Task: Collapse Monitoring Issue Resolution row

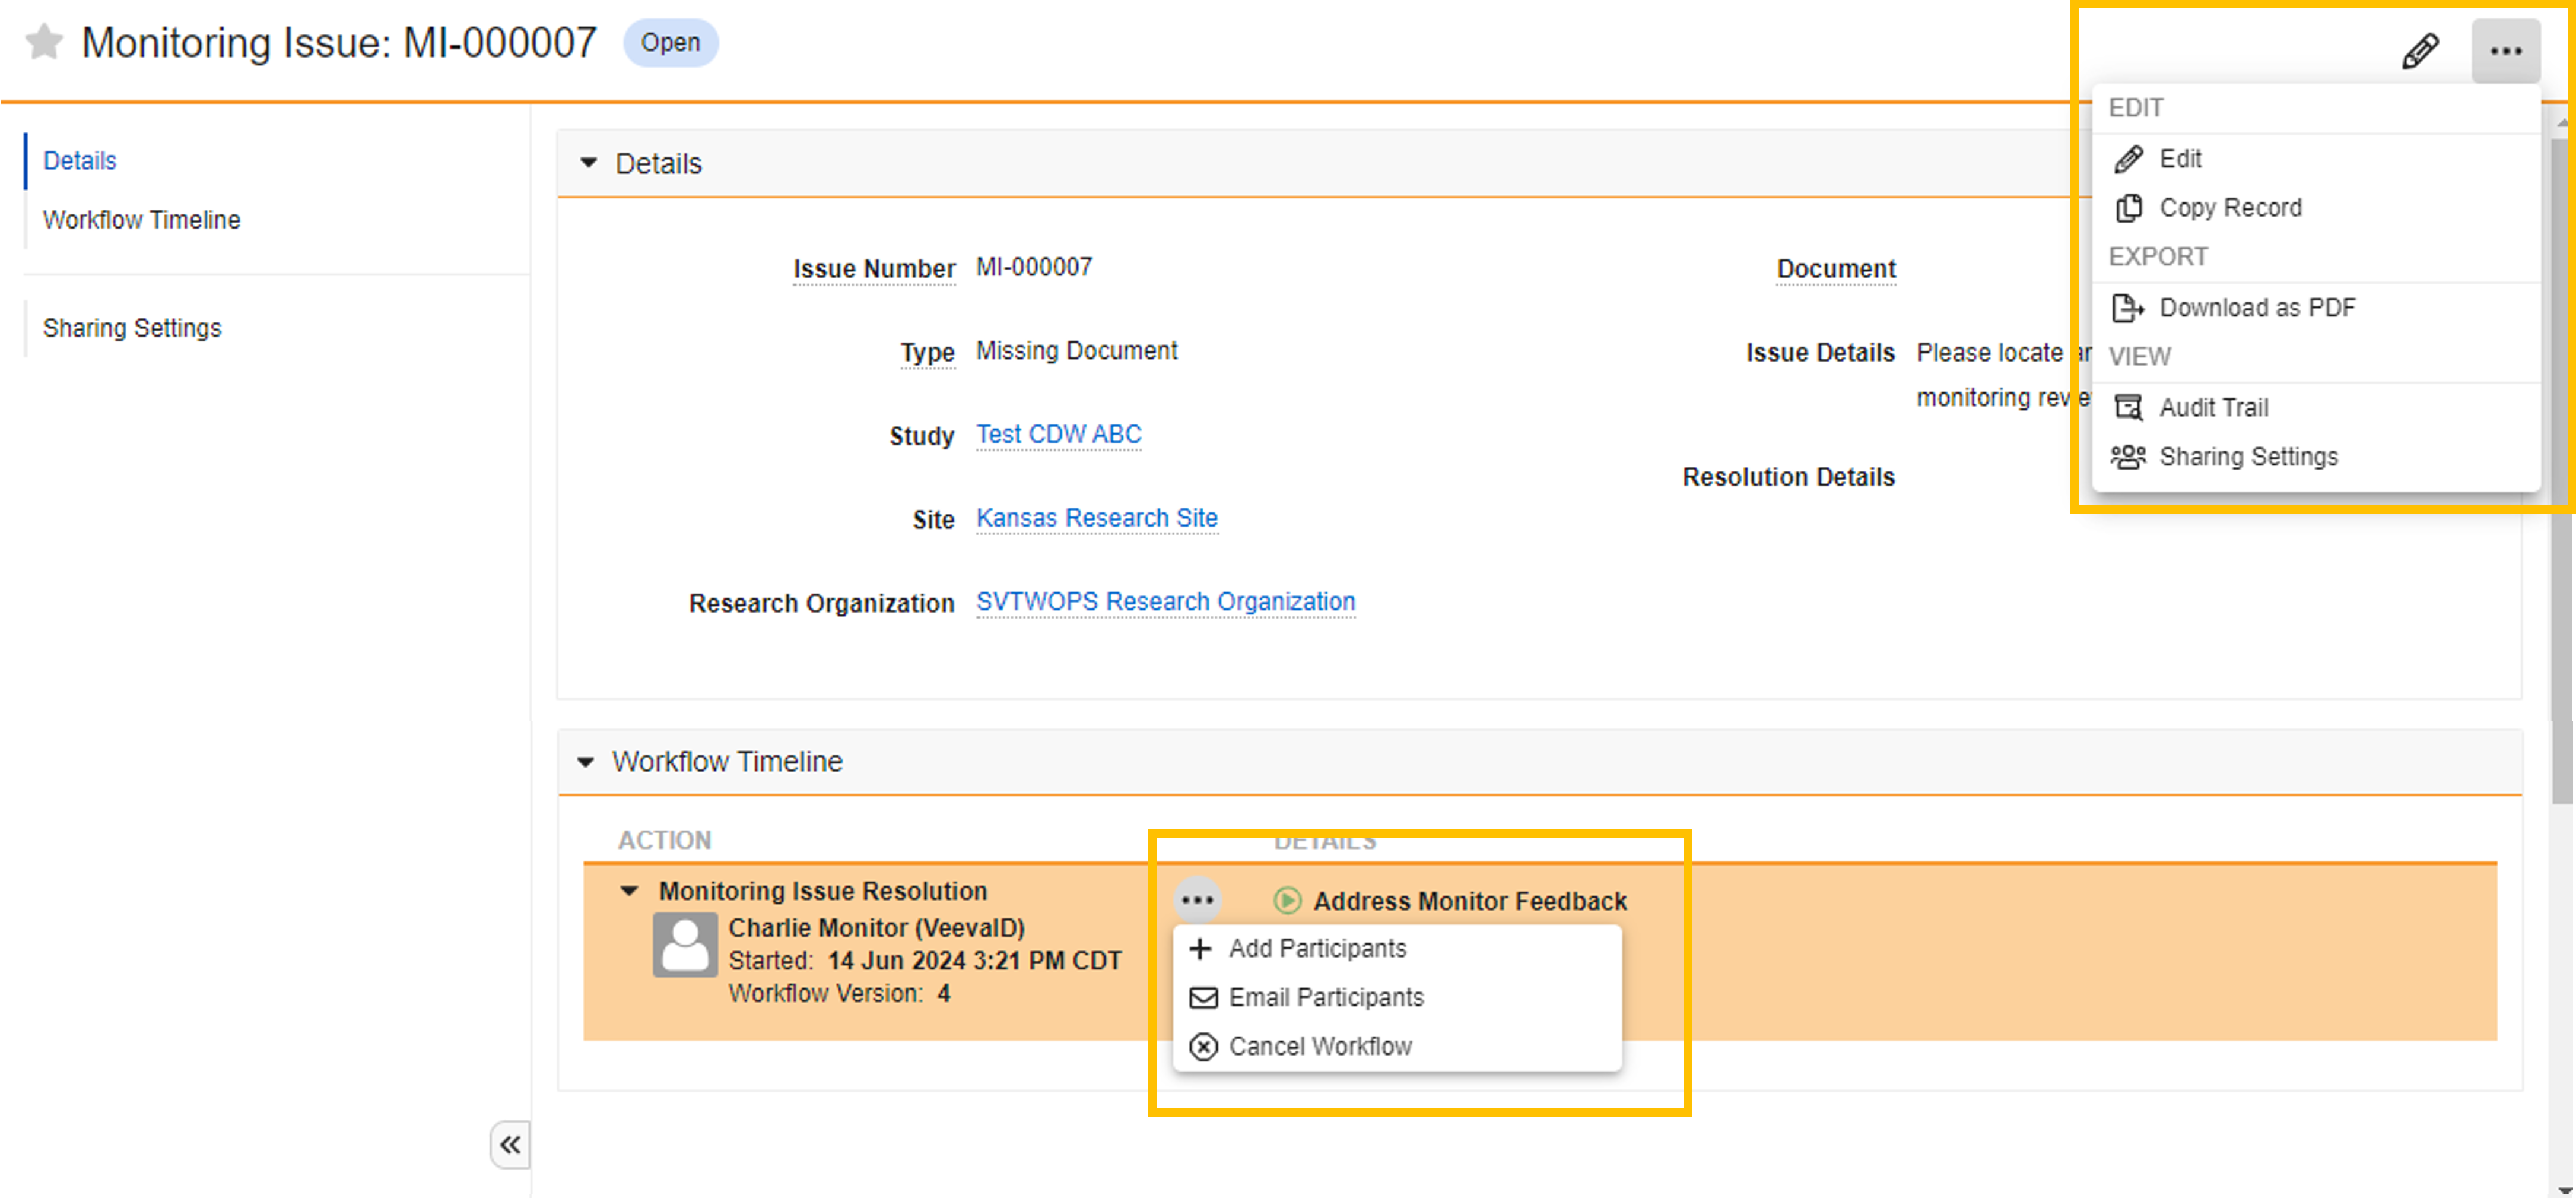Action: pyautogui.click(x=629, y=891)
